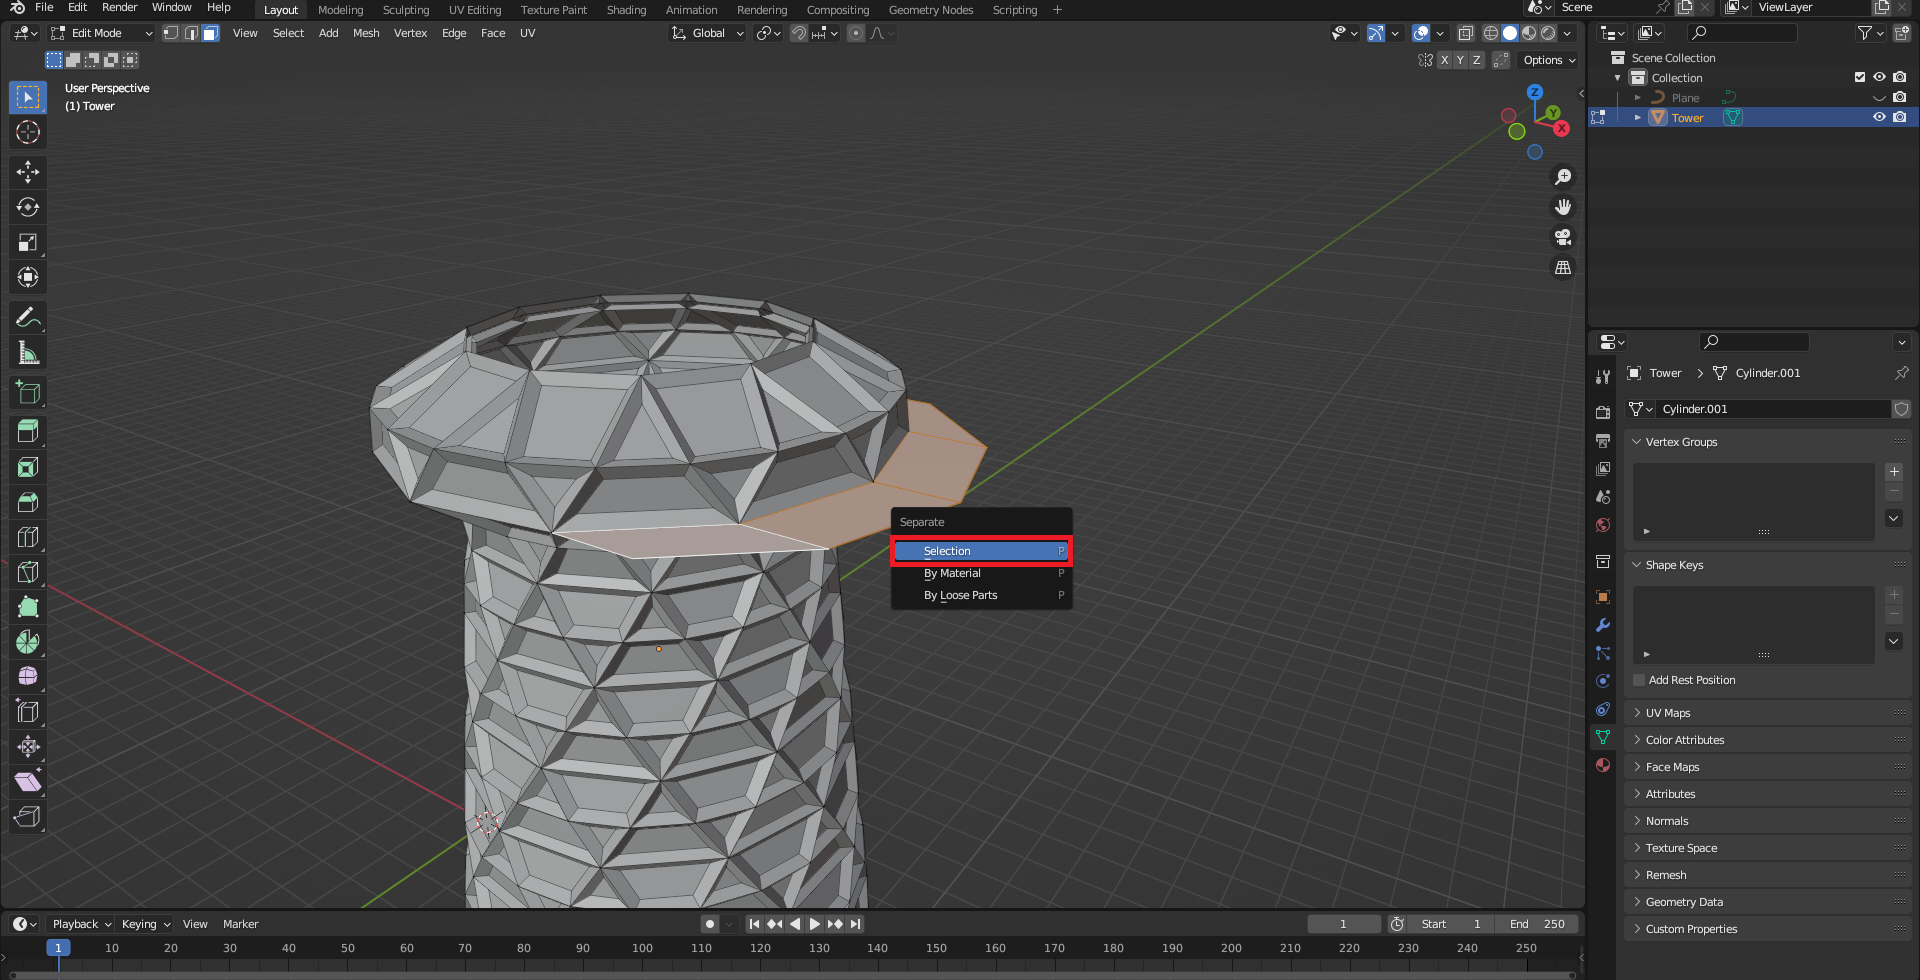Choose the Annotate pencil tool
The width and height of the screenshot is (1920, 980).
(x=28, y=318)
